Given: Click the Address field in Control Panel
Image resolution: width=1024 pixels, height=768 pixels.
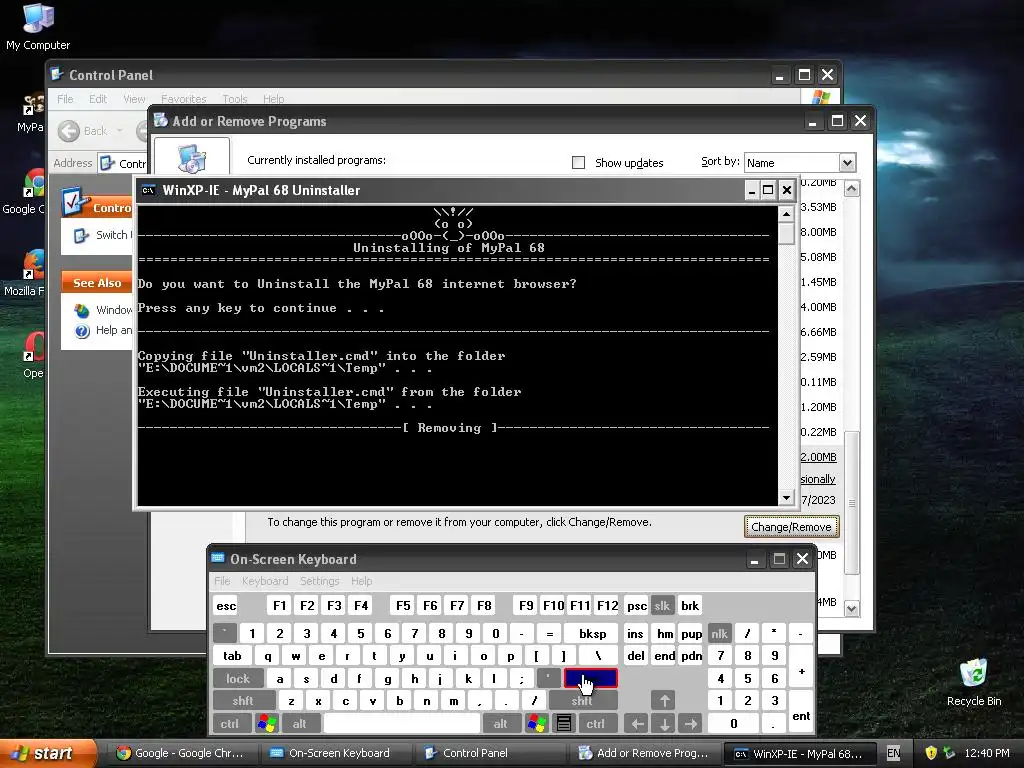Looking at the screenshot, I should (x=124, y=163).
